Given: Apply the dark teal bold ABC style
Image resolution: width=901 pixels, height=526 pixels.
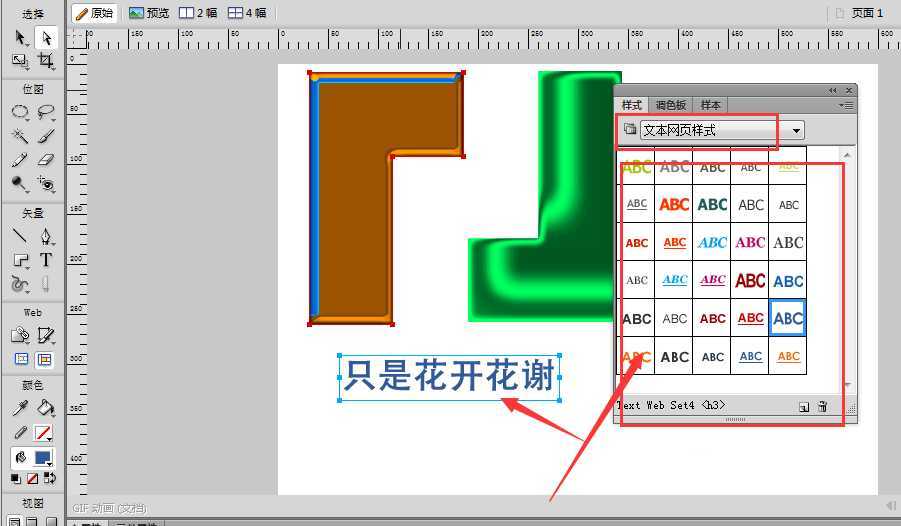Looking at the screenshot, I should click(712, 204).
